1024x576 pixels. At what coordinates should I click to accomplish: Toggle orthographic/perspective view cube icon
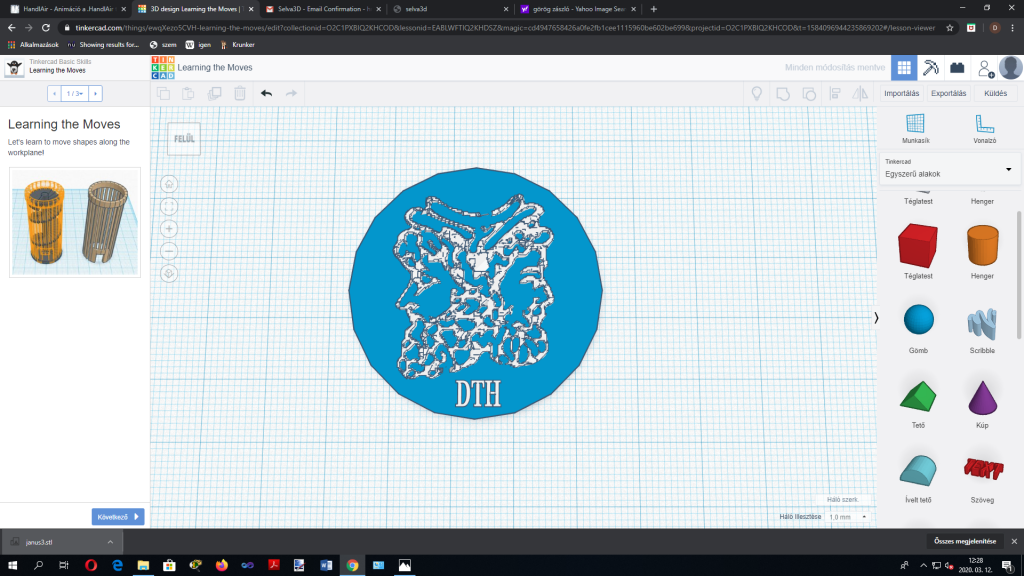pos(170,272)
